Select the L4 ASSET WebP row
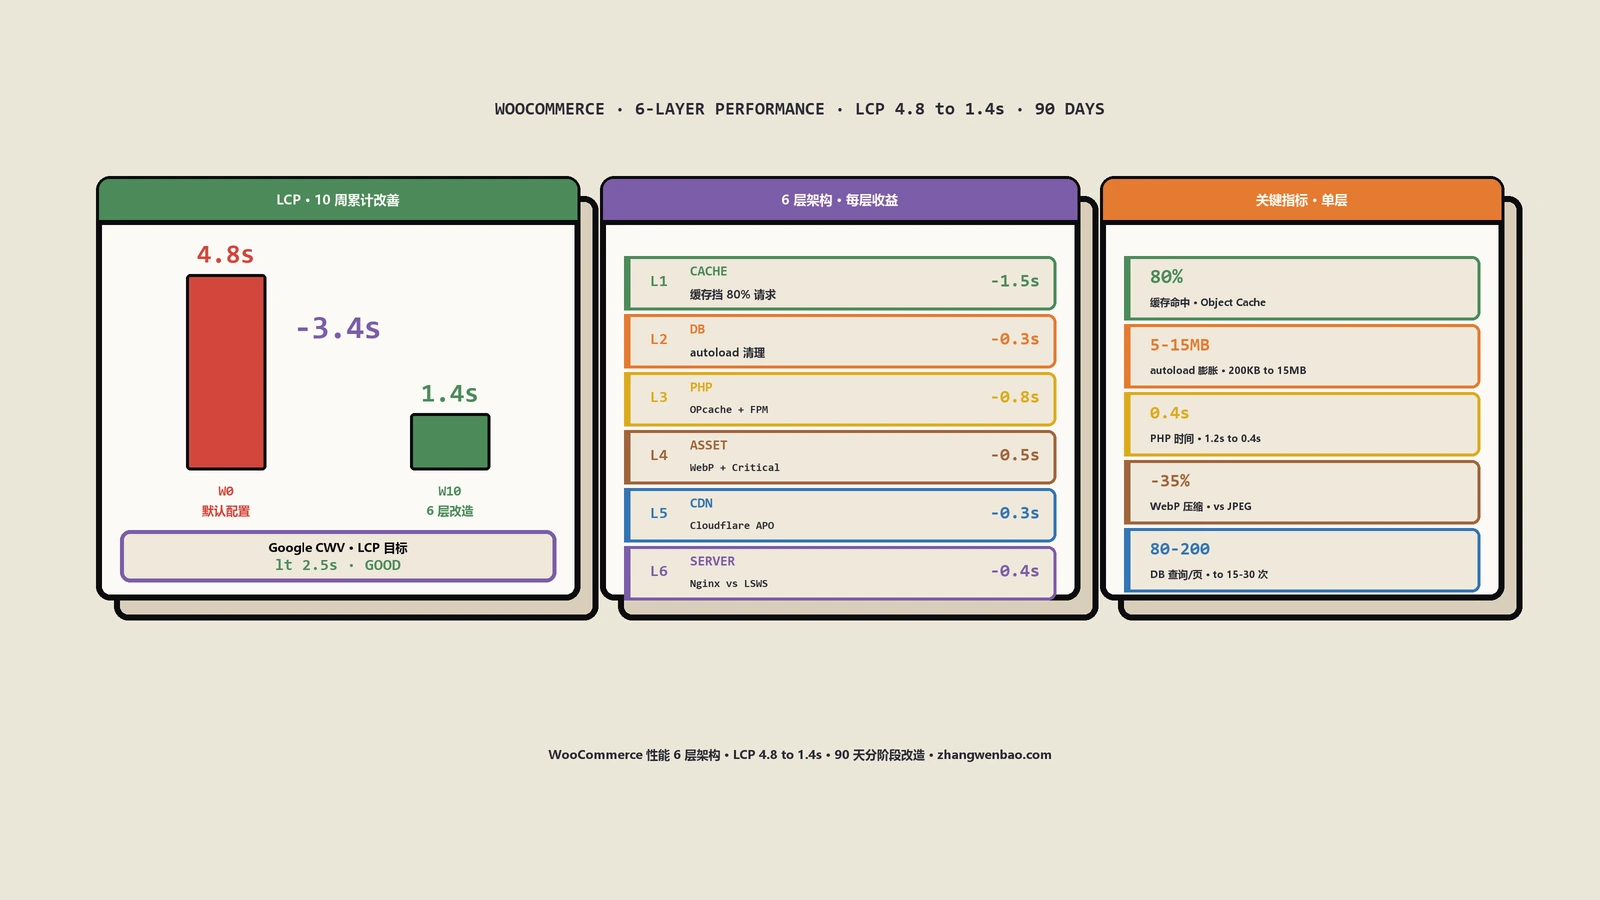The width and height of the screenshot is (1600, 900). (840, 457)
